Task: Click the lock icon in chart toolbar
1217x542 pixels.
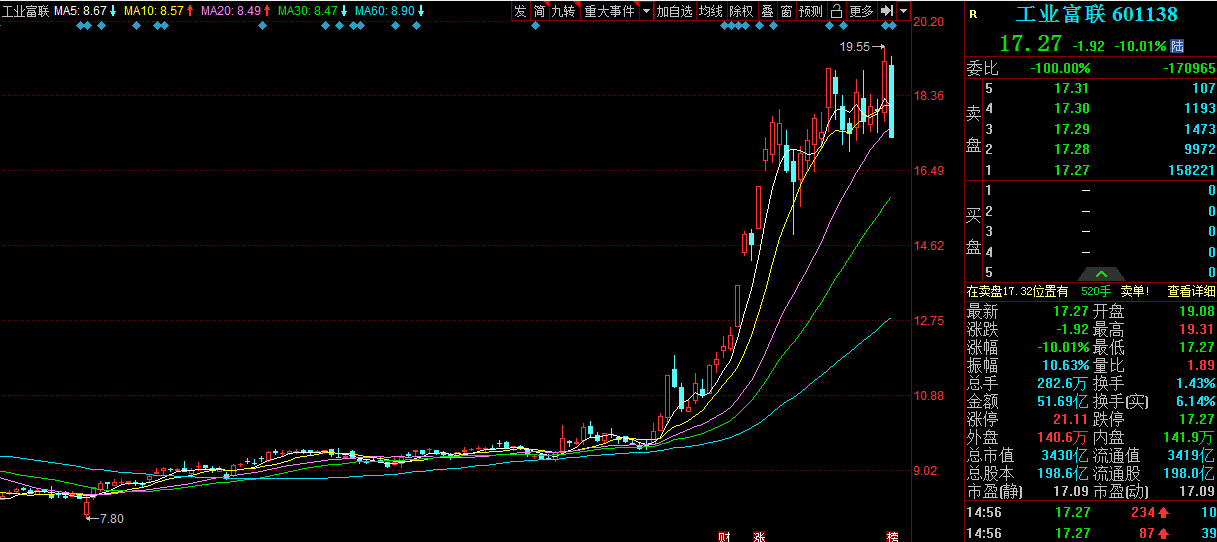Action: click(835, 11)
